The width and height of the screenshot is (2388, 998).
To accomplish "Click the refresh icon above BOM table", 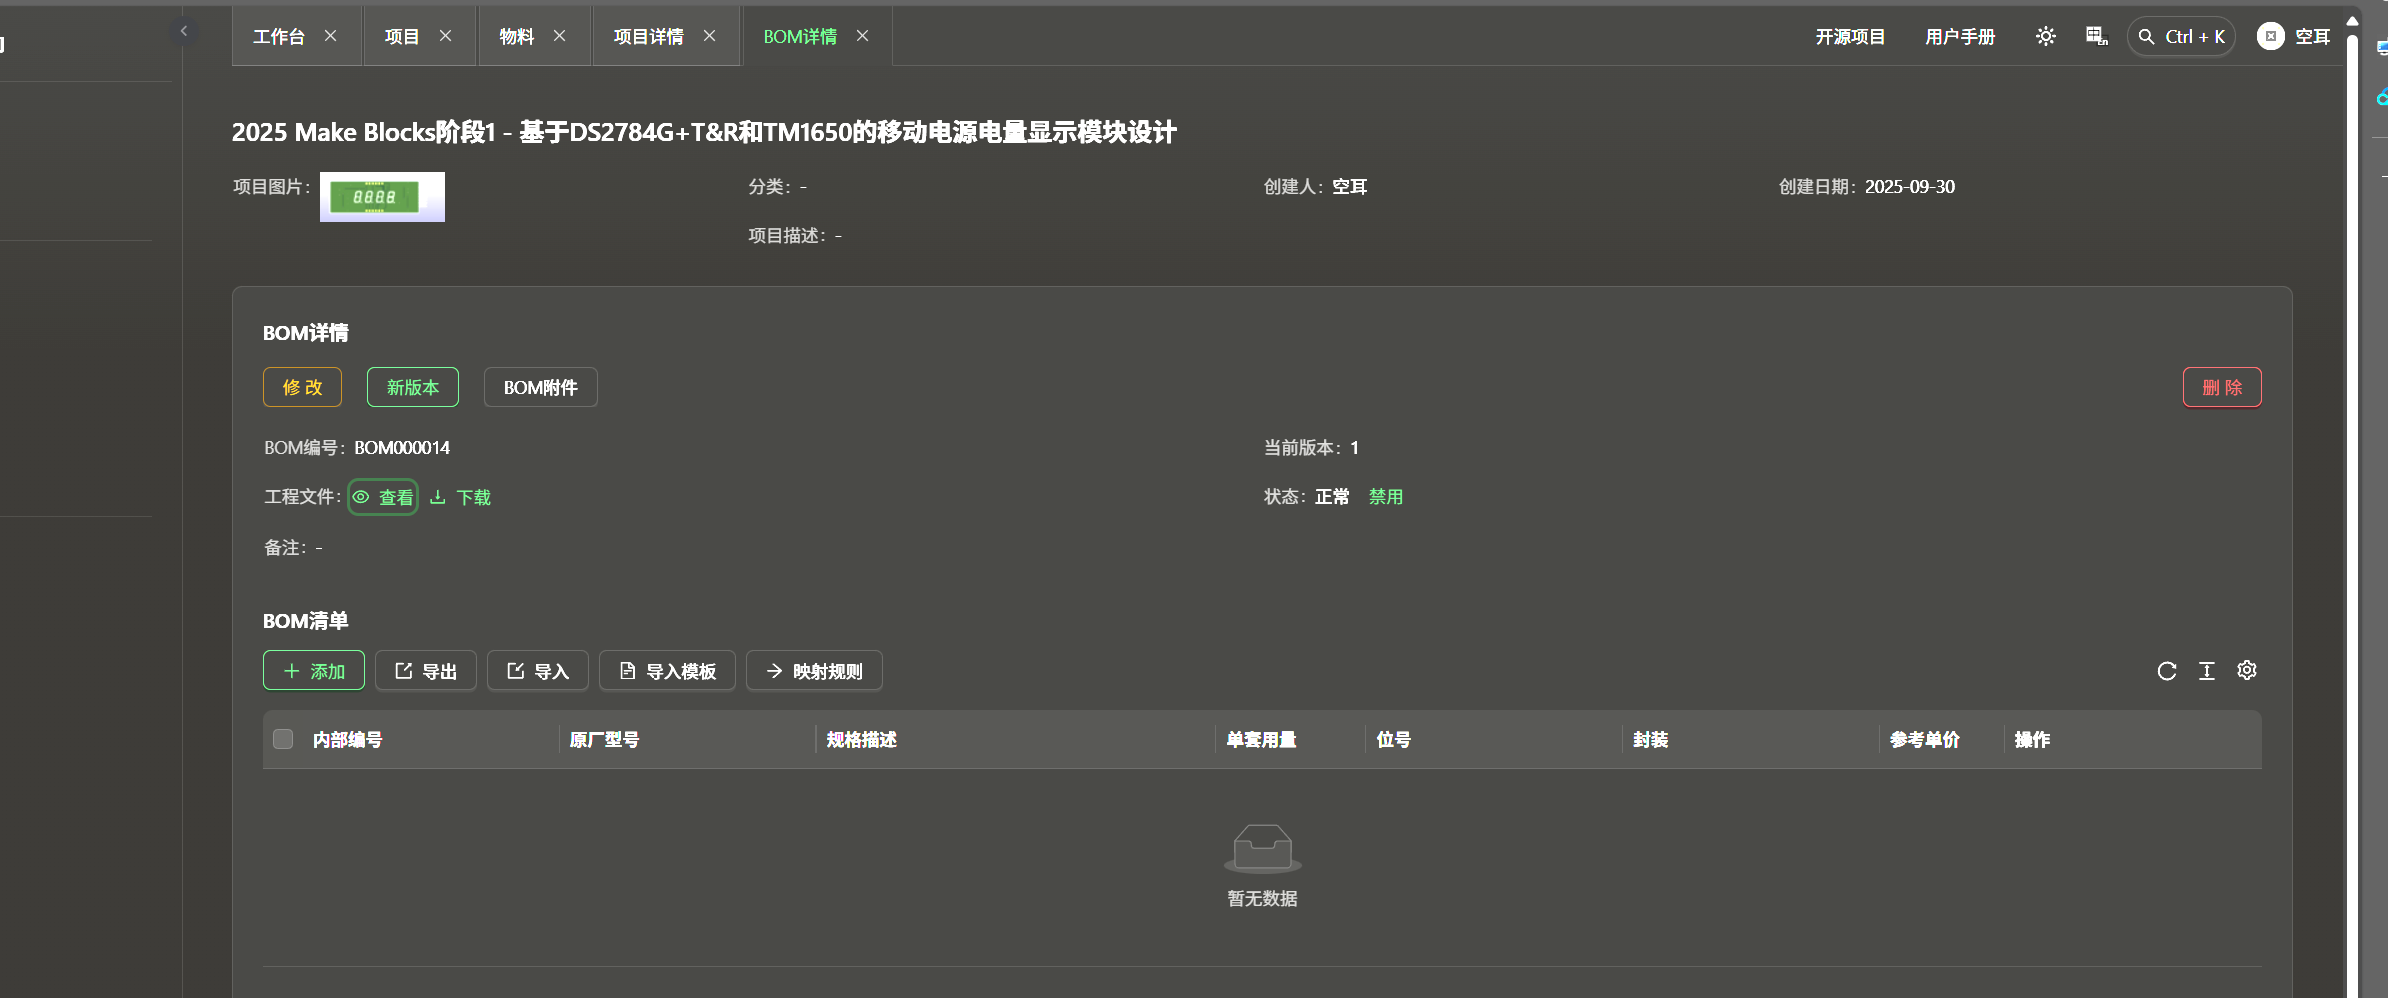I will tap(2166, 671).
